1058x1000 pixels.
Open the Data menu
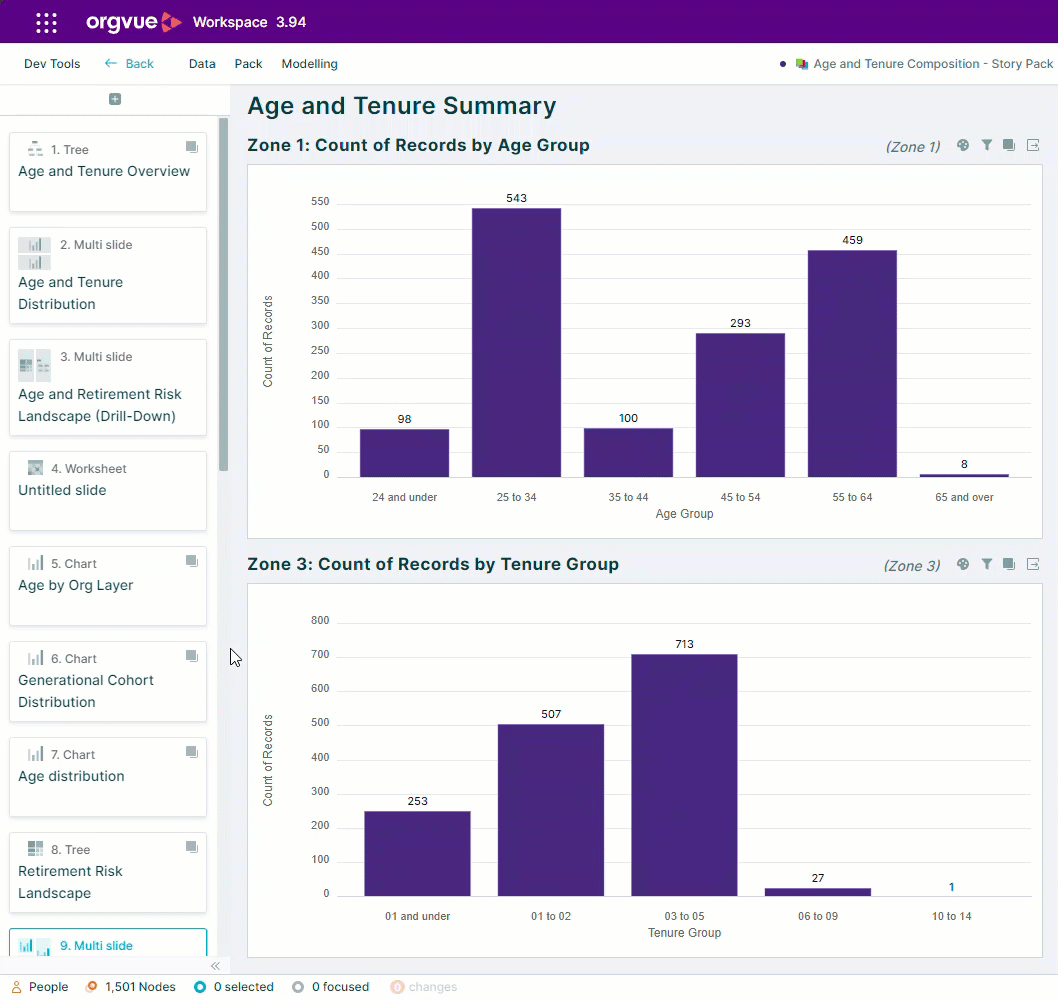(x=202, y=63)
